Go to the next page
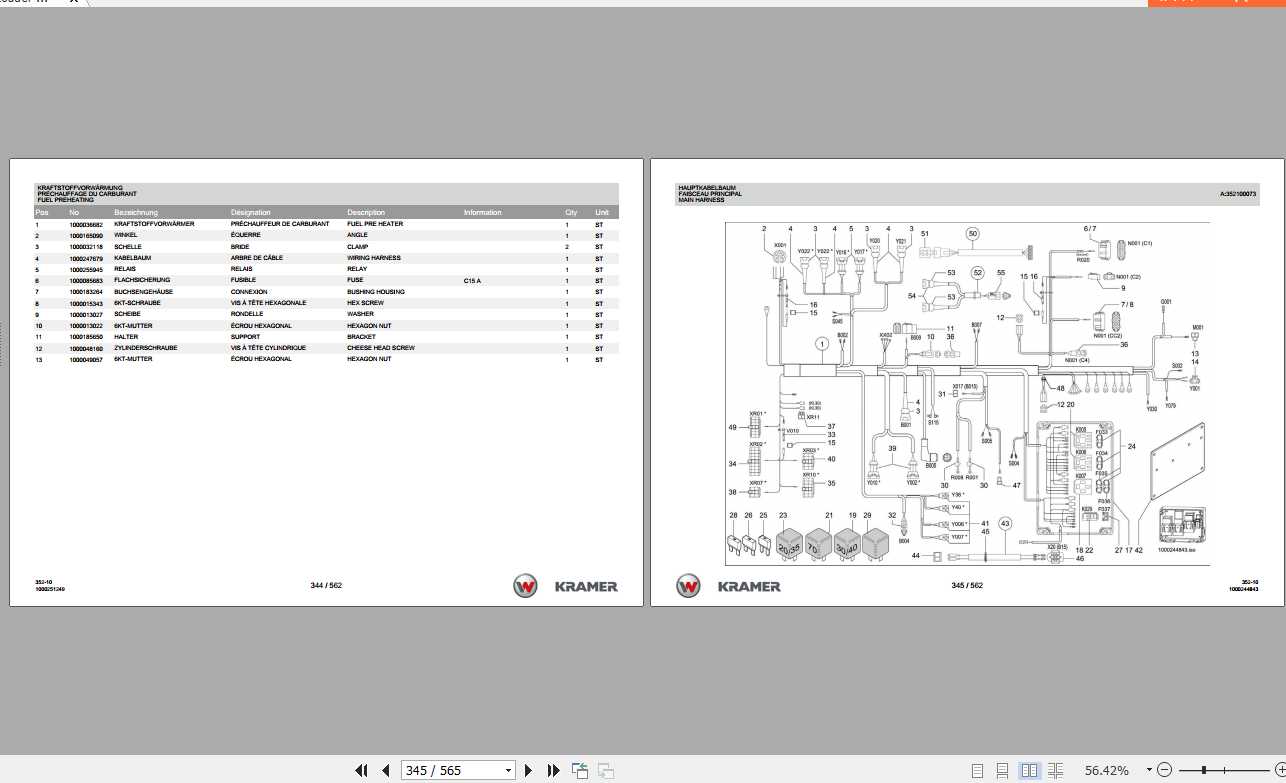 pos(529,770)
